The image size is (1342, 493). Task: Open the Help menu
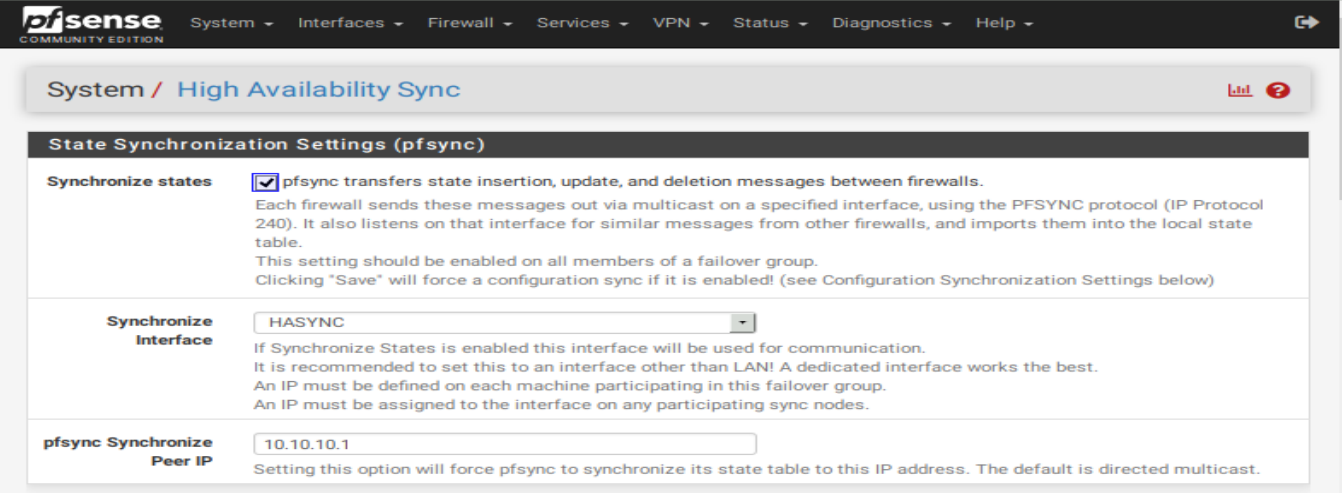click(1004, 23)
